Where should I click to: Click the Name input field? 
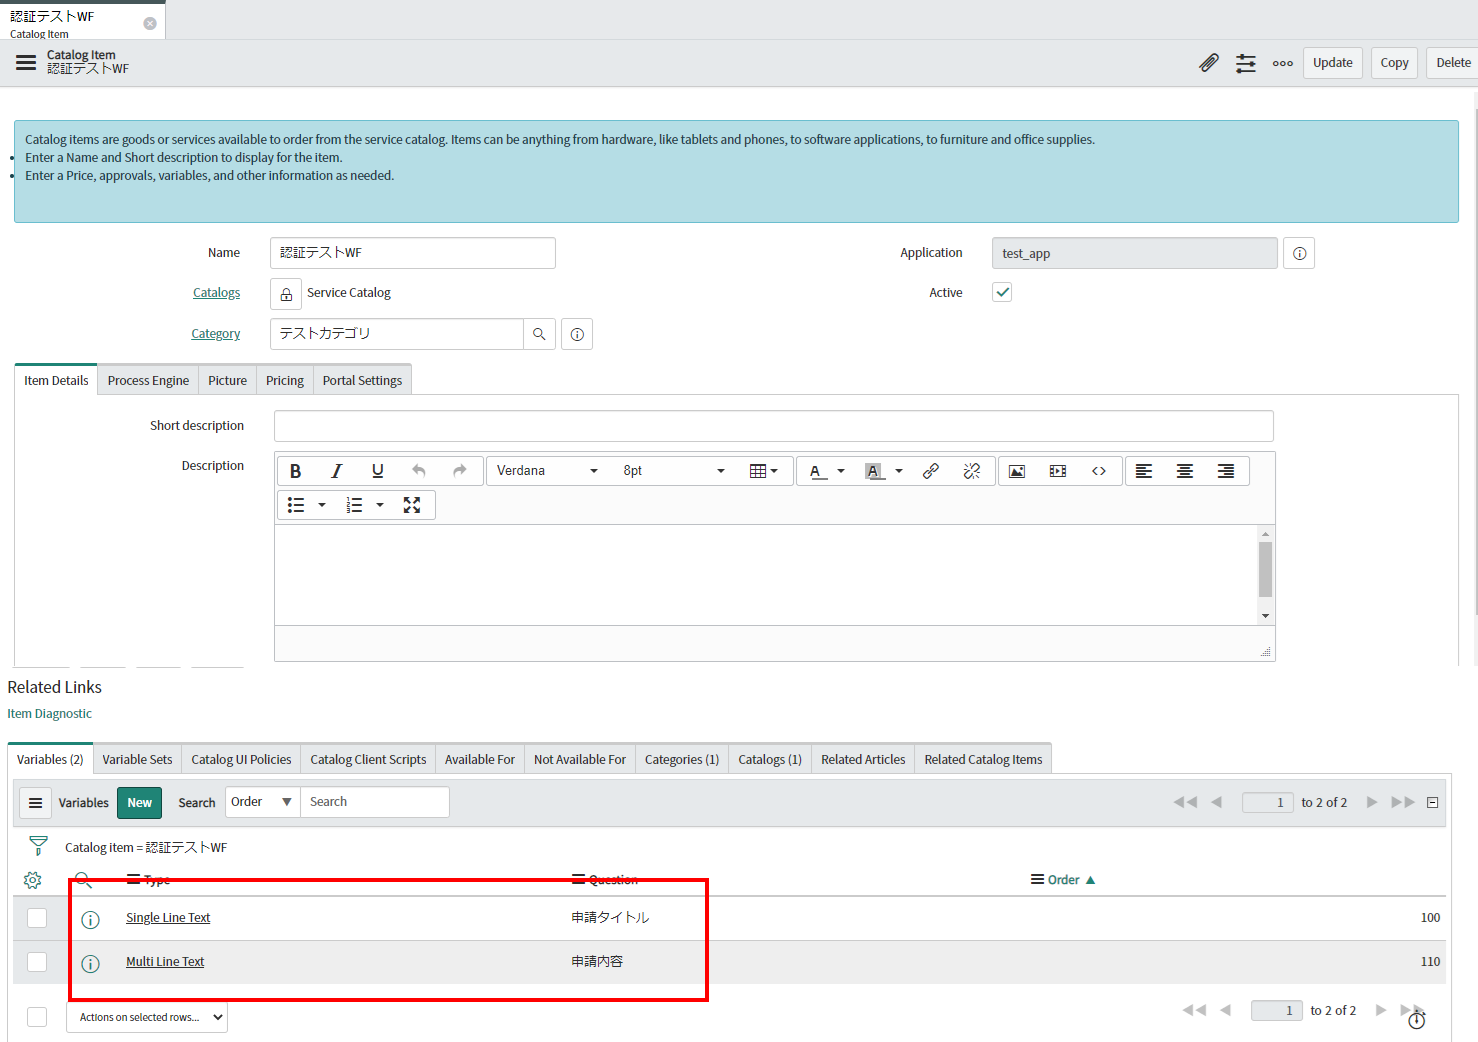tap(413, 253)
